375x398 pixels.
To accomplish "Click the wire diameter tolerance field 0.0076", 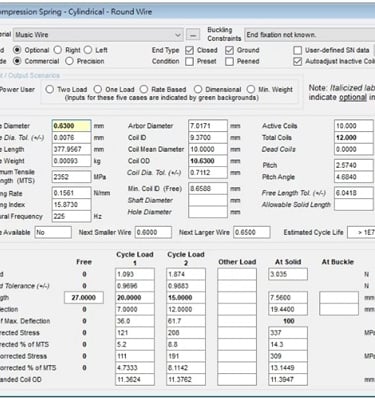I will (x=71, y=138).
